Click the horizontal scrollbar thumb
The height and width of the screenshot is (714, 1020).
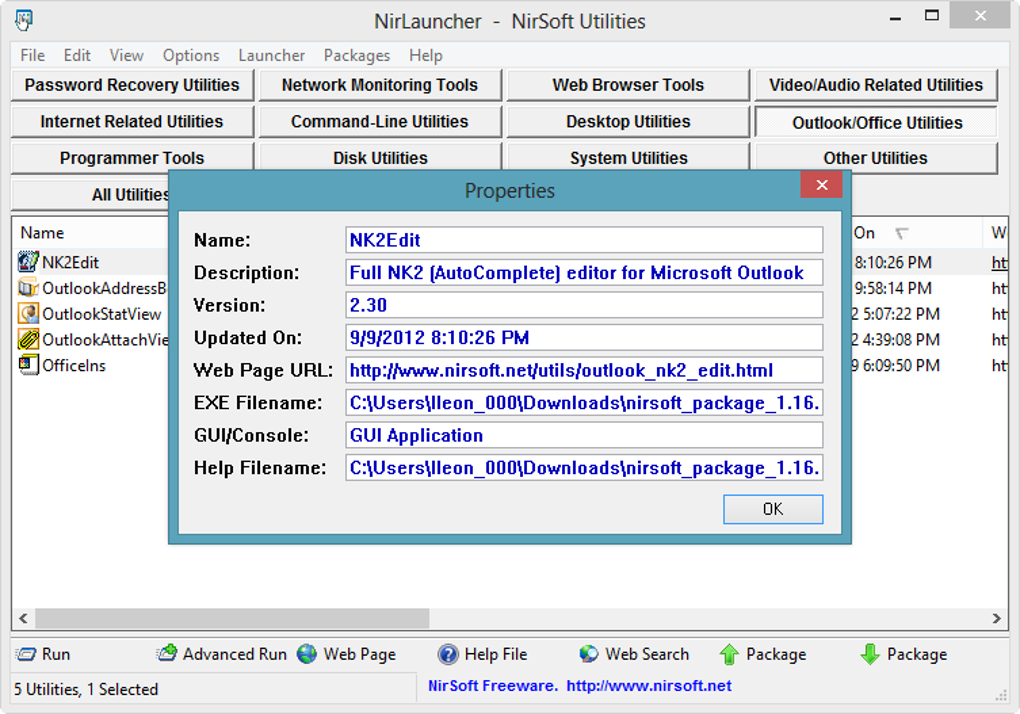pyautogui.click(x=232, y=618)
